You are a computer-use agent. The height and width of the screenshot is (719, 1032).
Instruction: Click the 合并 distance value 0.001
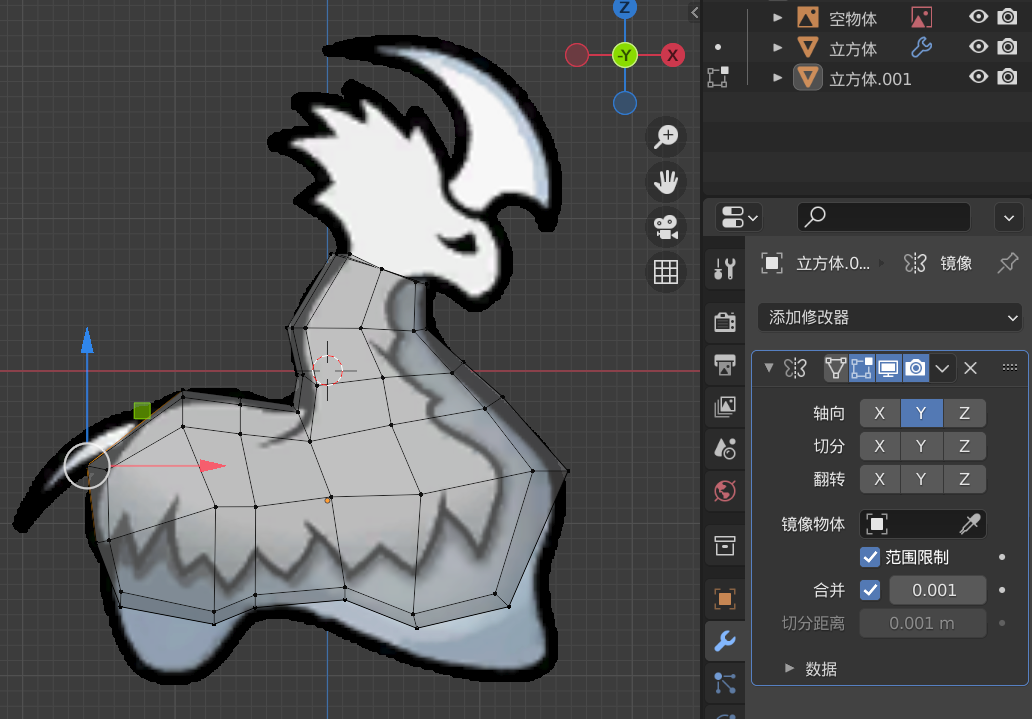tap(938, 590)
